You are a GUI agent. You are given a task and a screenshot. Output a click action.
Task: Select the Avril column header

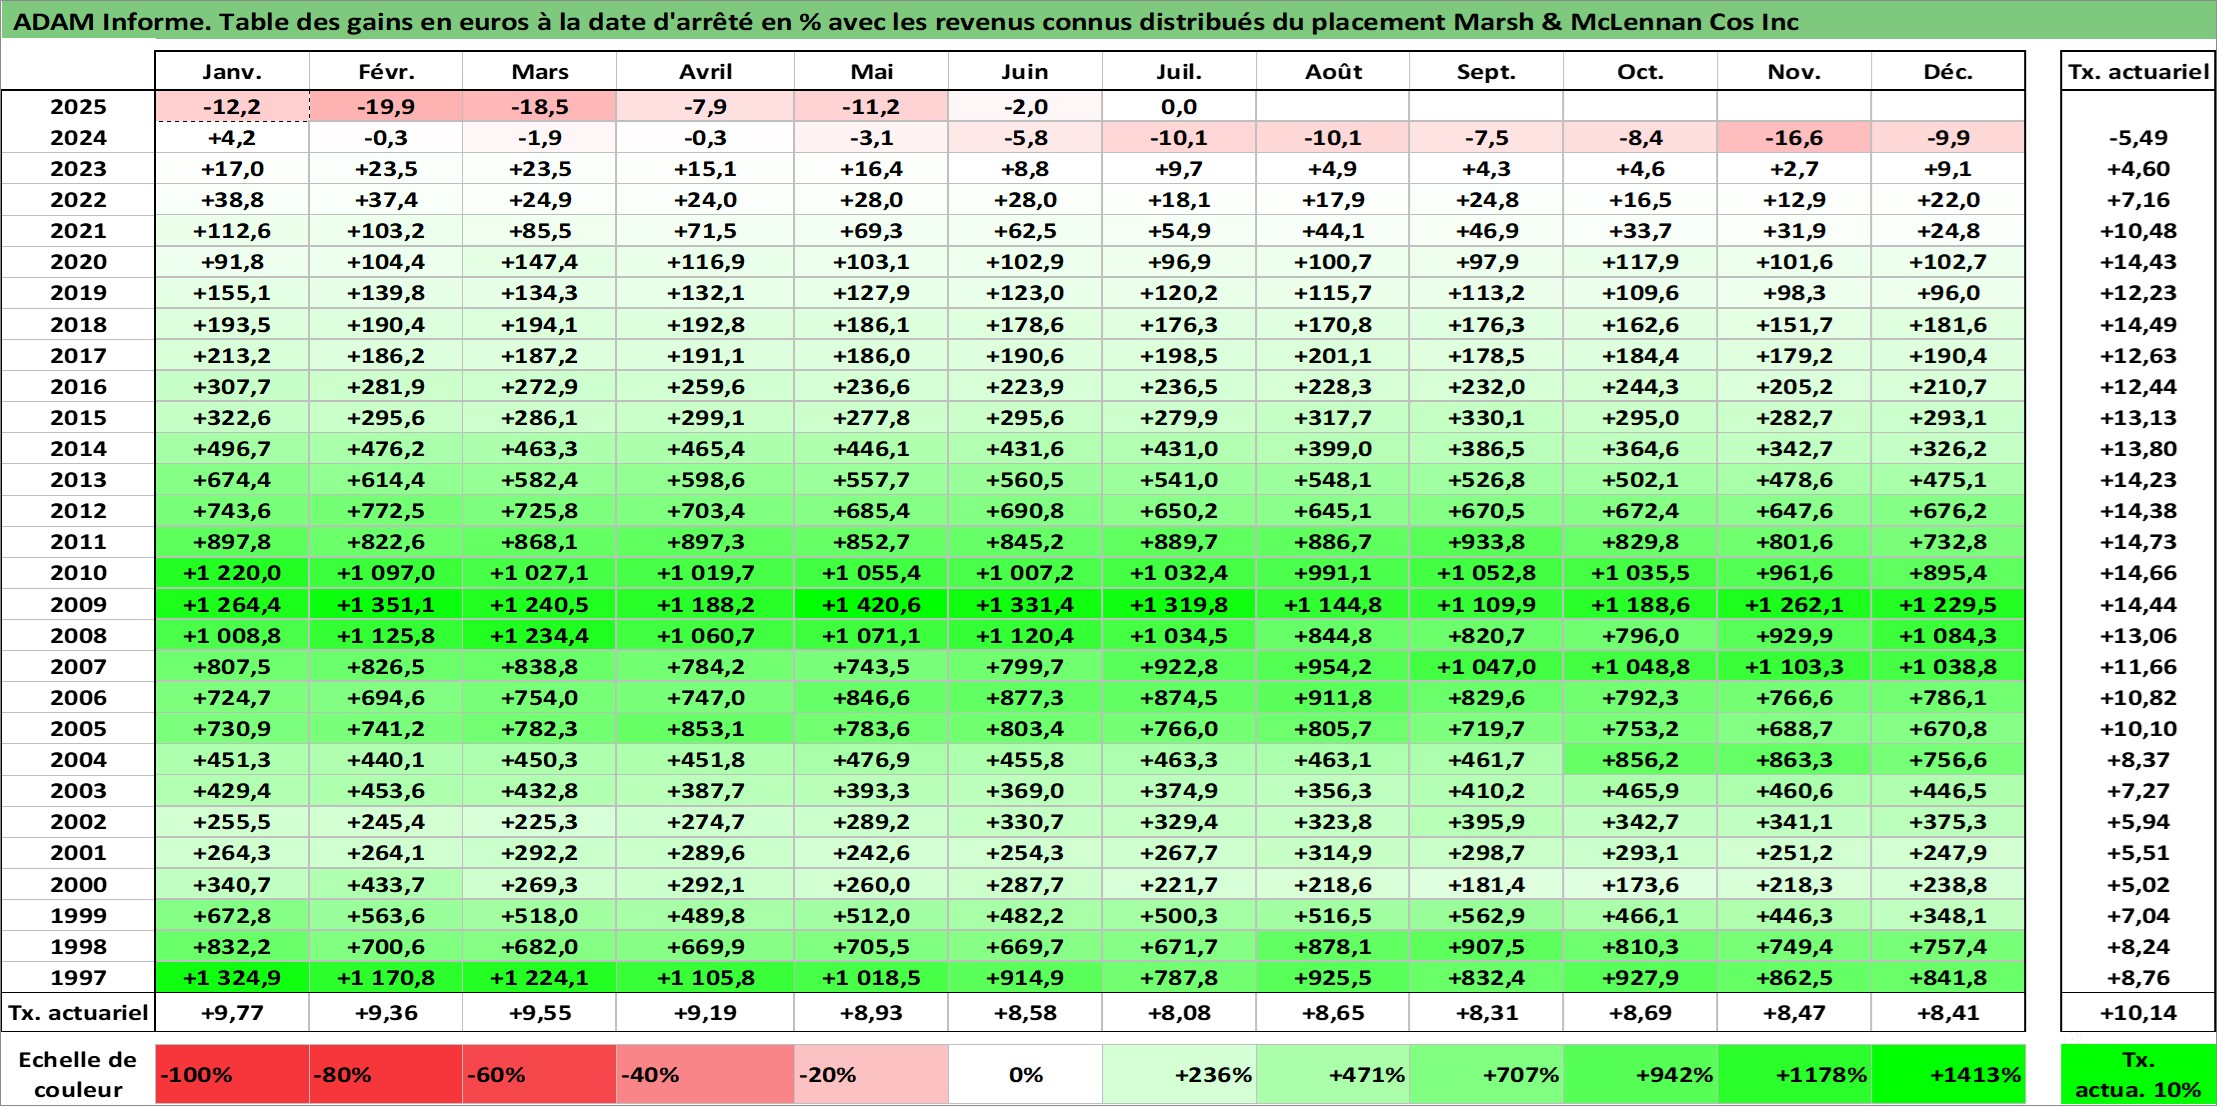(x=706, y=72)
